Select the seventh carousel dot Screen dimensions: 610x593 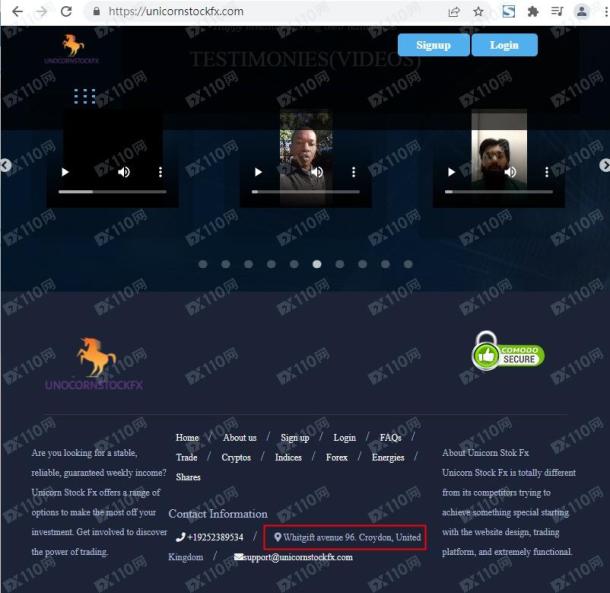(x=340, y=264)
